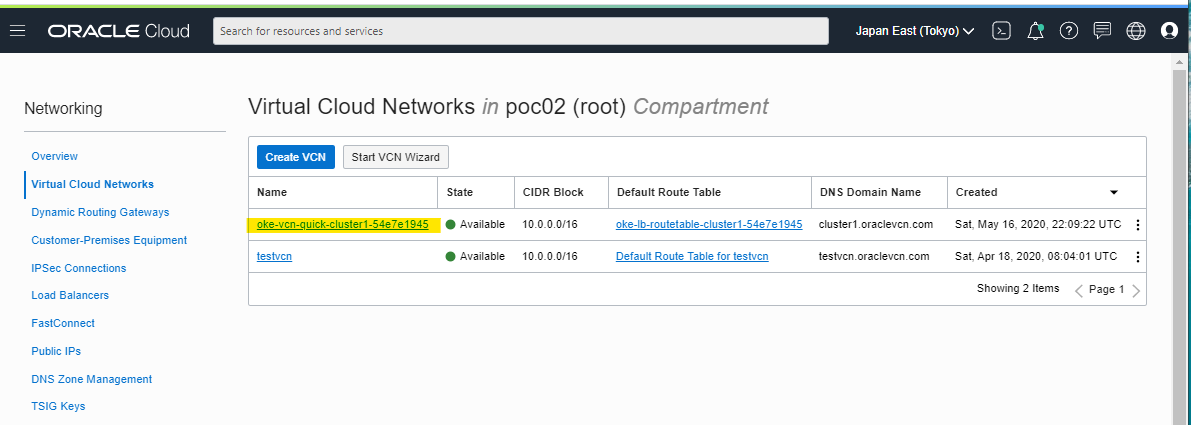Image resolution: width=1191 pixels, height=425 pixels.
Task: Select Public IPs in sidebar
Action: coord(56,351)
